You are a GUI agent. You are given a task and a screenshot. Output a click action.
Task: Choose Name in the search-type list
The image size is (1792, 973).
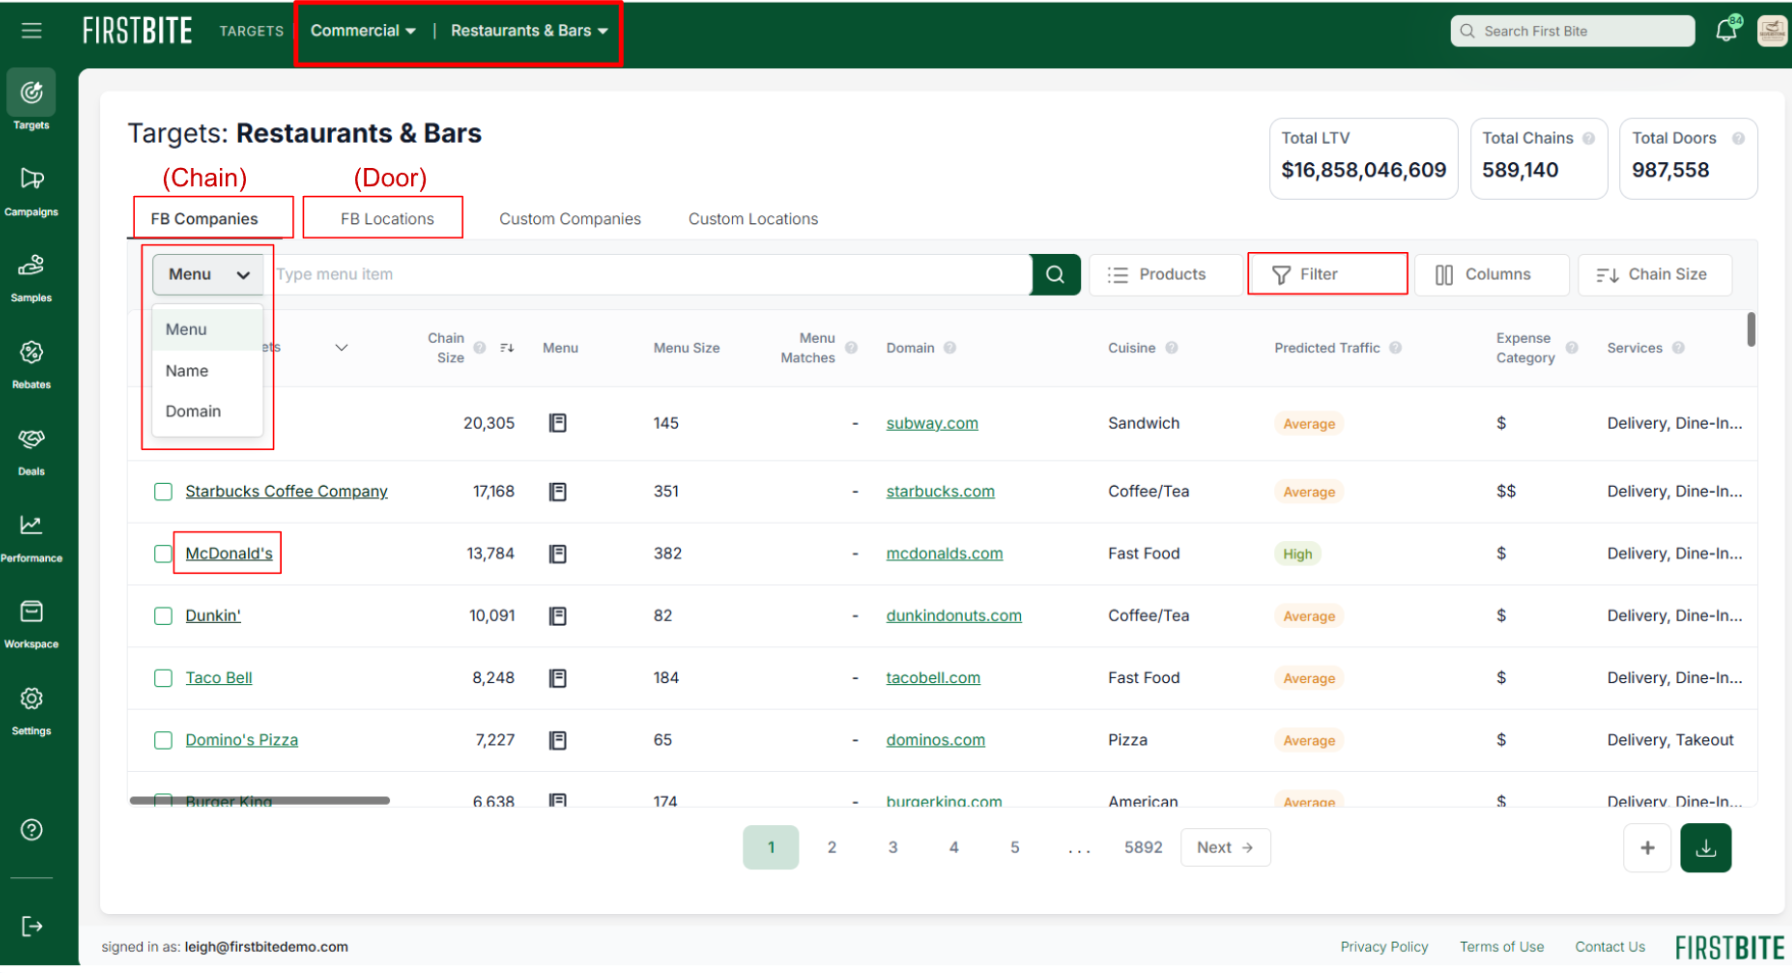(207, 371)
